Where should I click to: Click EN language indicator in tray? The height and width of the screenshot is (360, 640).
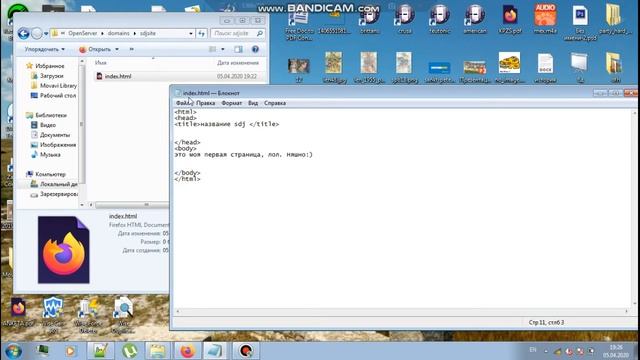(533, 350)
